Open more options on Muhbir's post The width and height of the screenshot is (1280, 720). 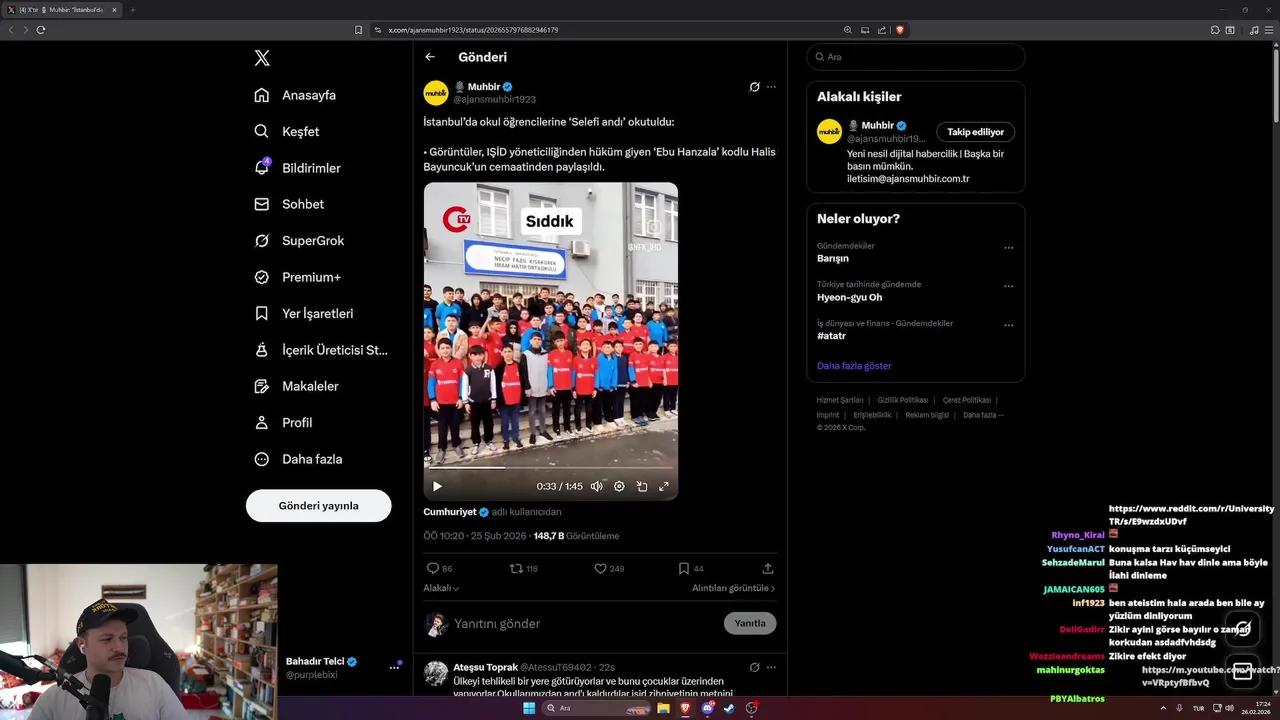pos(771,87)
